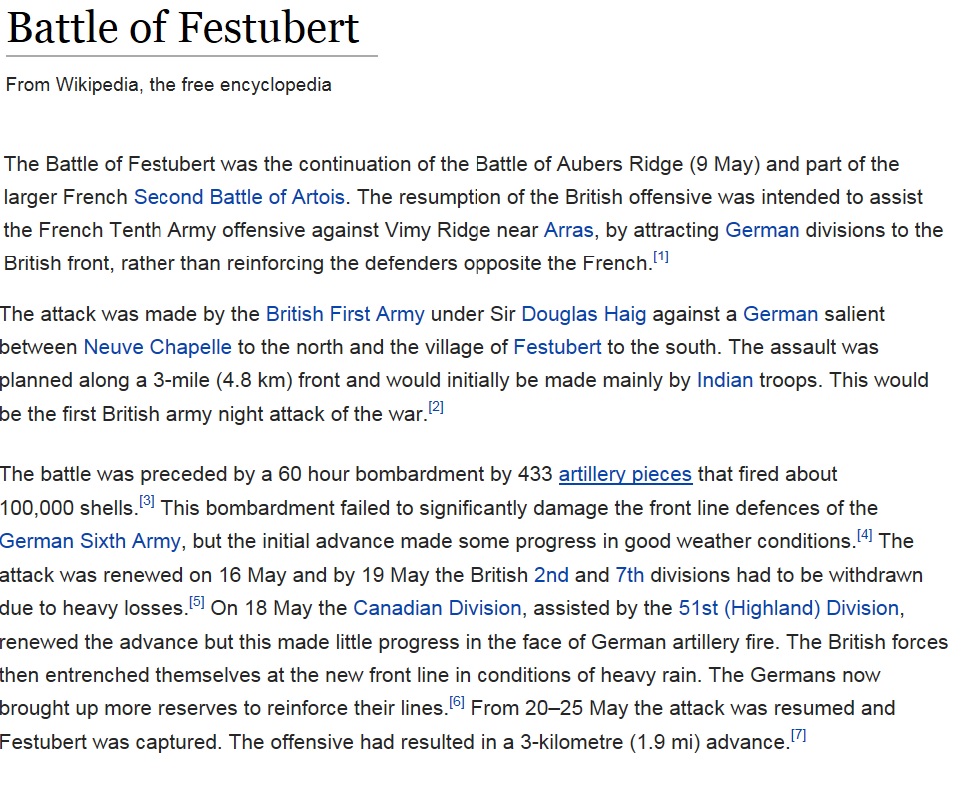This screenshot has height=800, width=972.
Task: Click the 2nd division link
Action: point(551,575)
